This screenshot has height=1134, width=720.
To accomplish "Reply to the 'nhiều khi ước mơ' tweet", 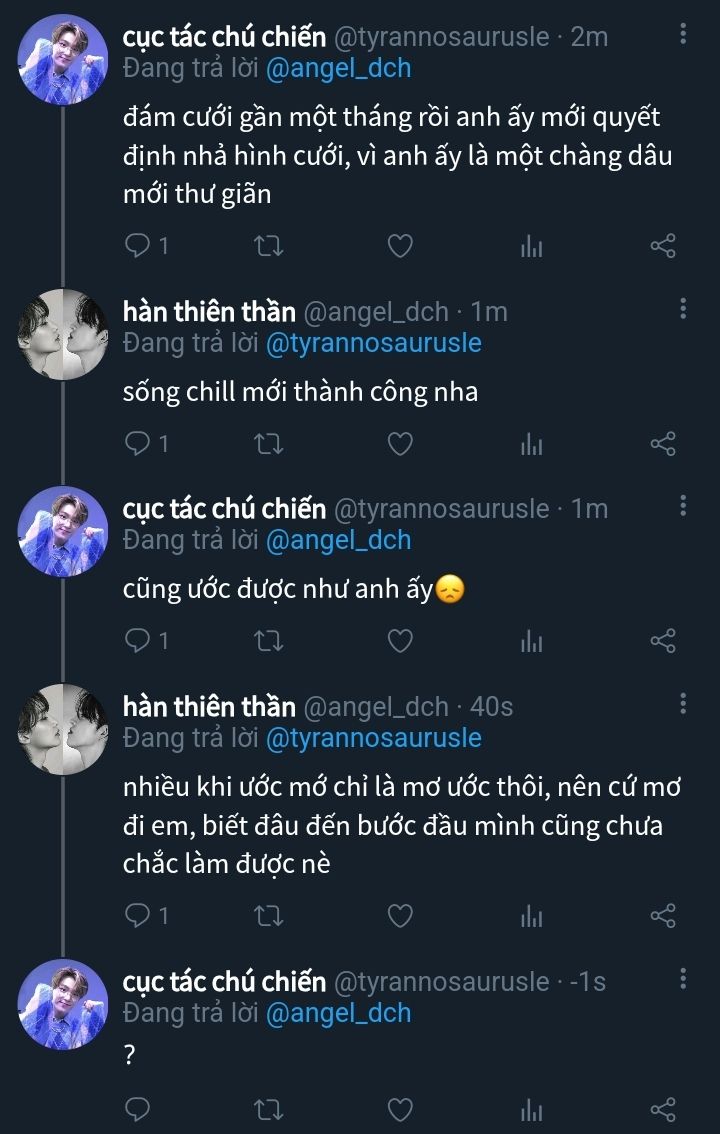I will pos(139,915).
